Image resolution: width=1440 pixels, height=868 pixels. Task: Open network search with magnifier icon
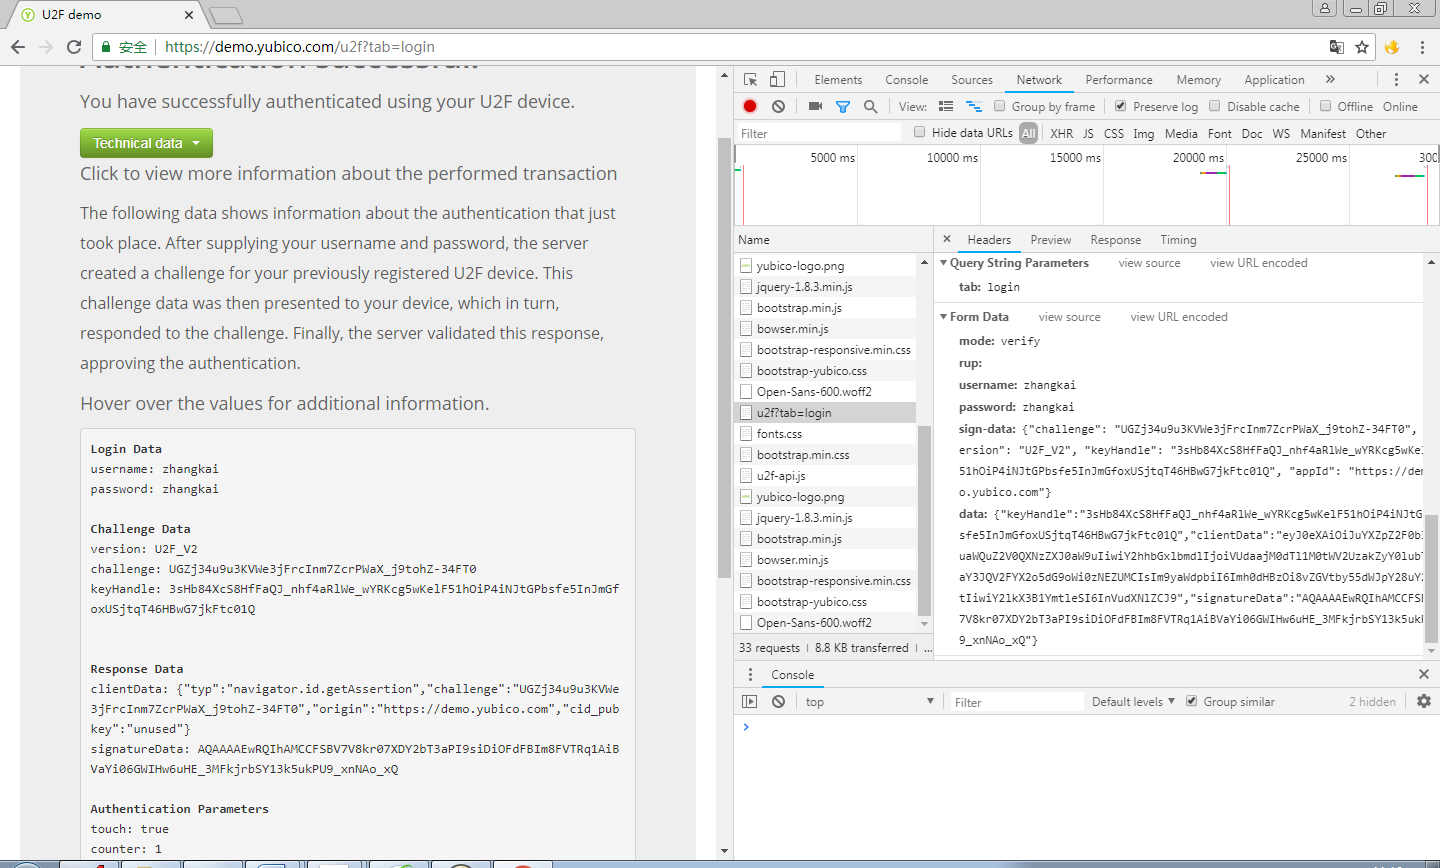[870, 106]
